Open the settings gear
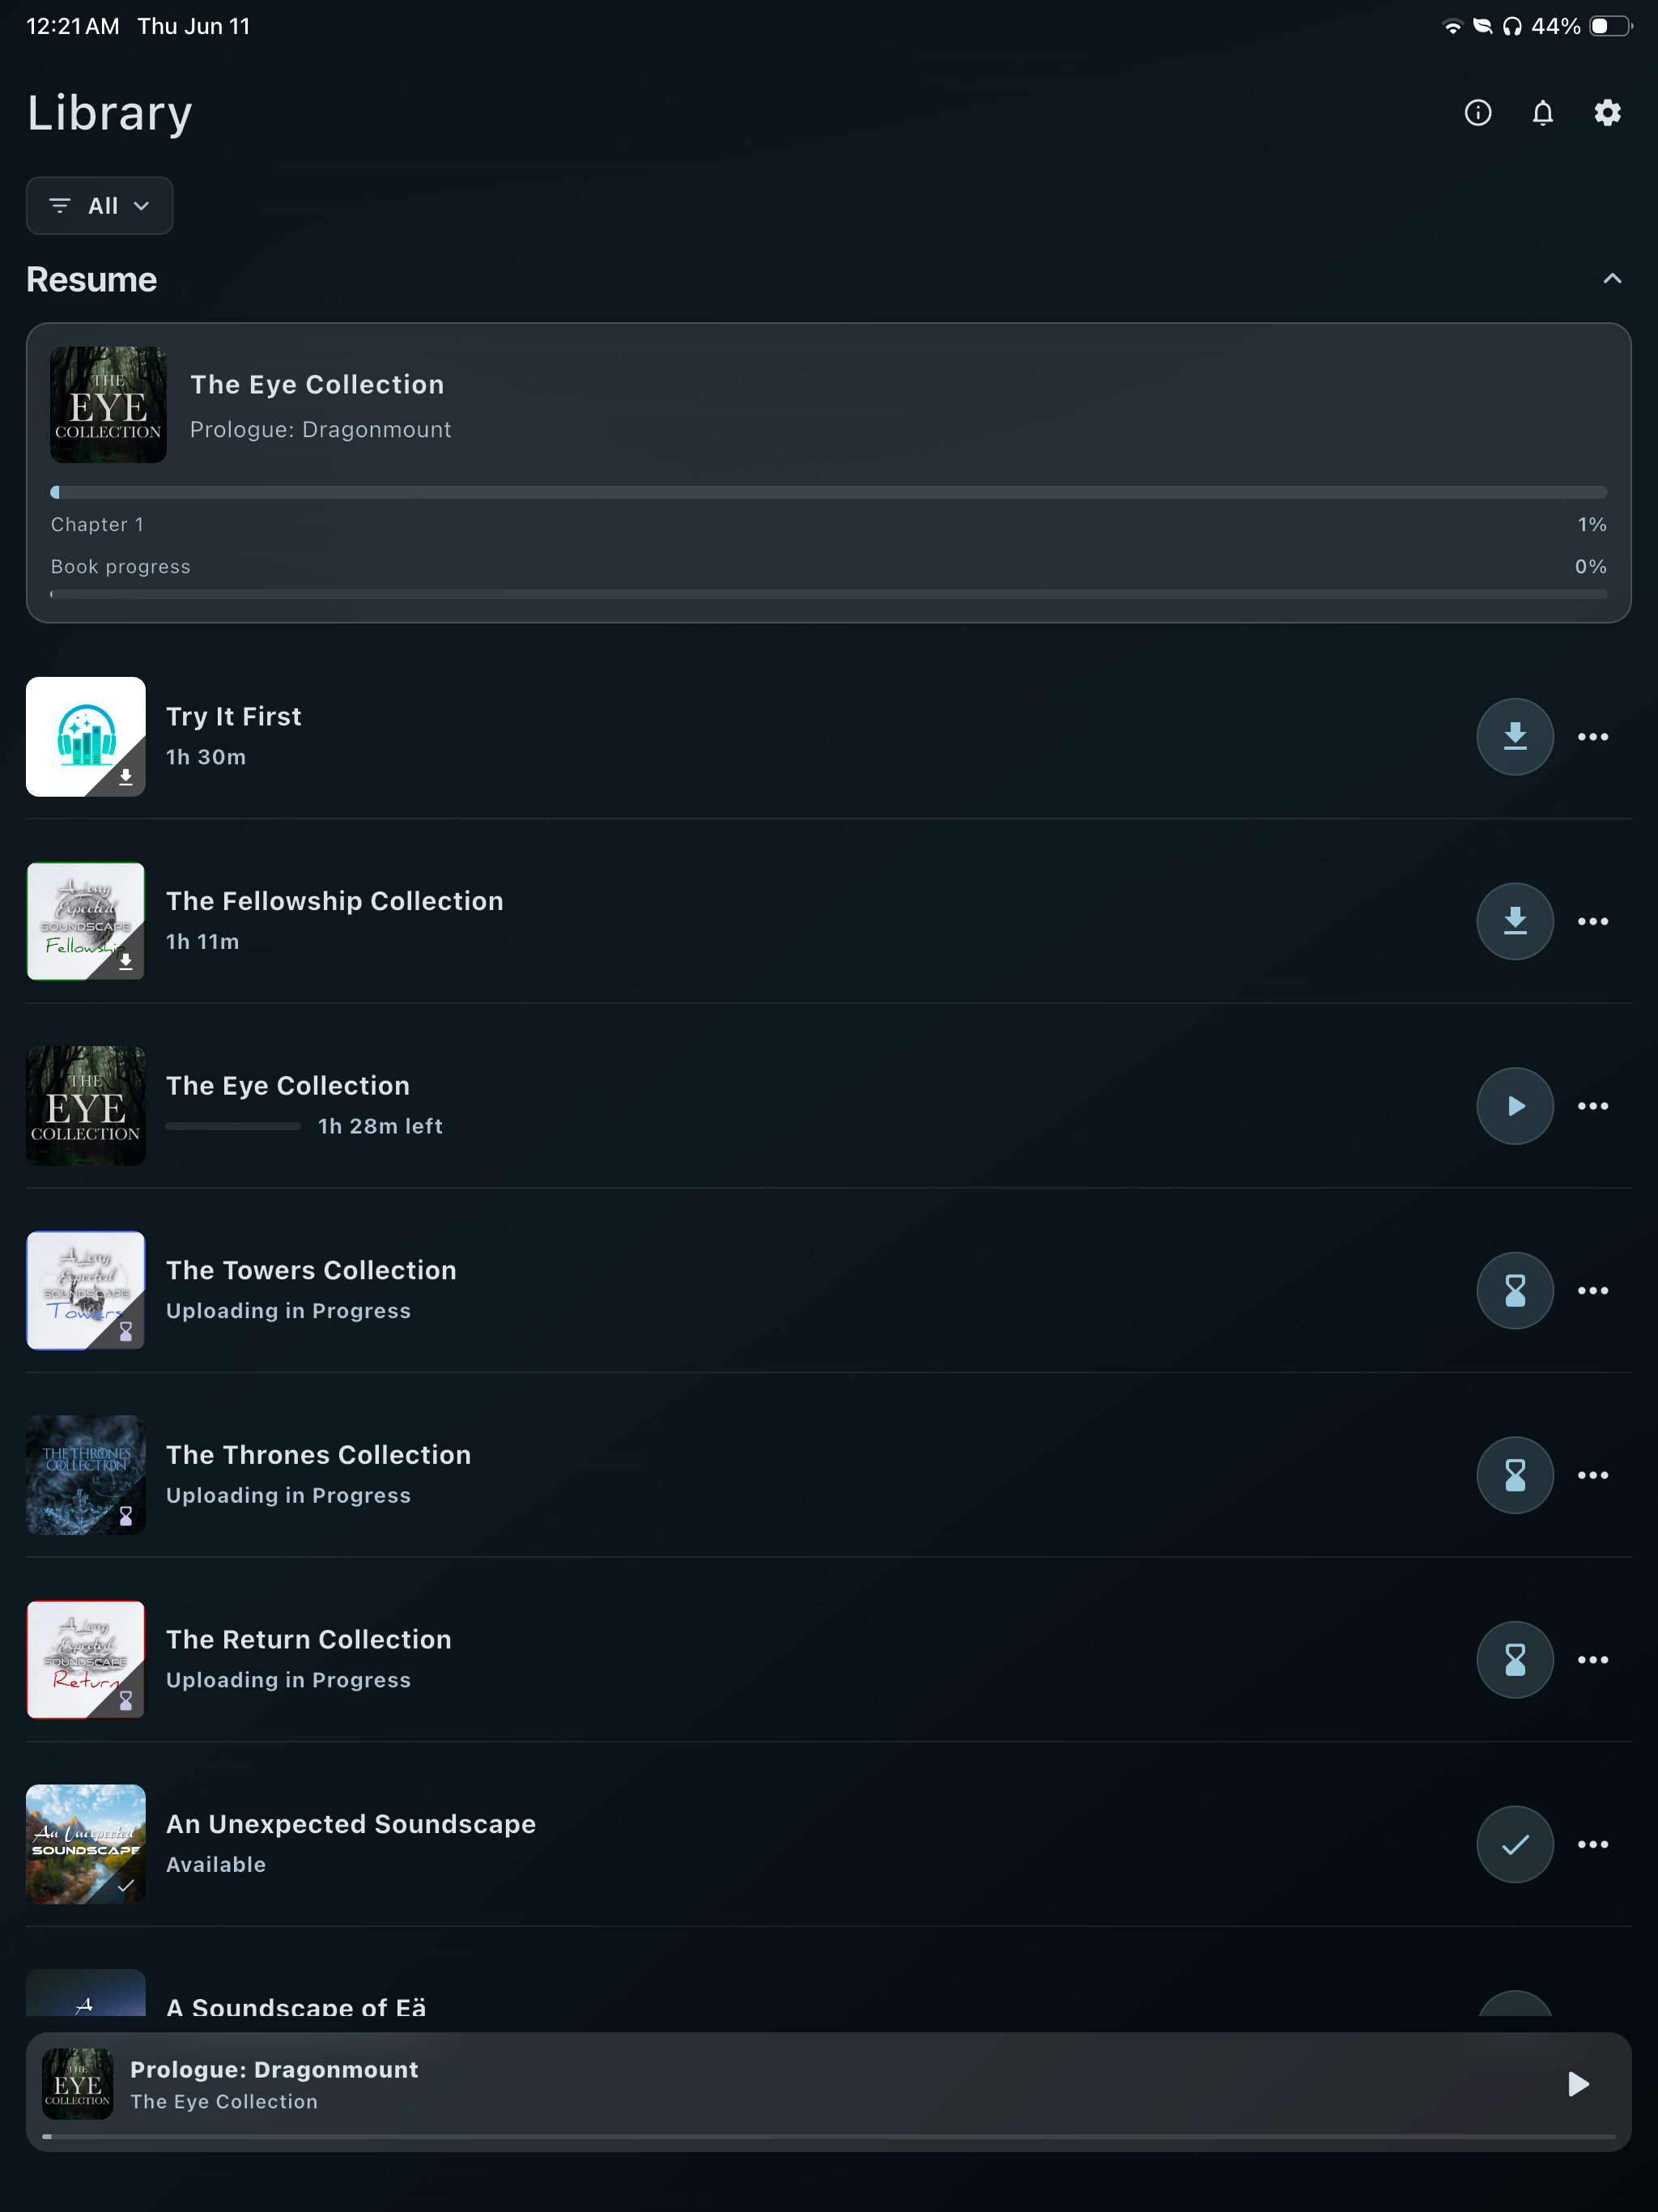 (x=1607, y=113)
